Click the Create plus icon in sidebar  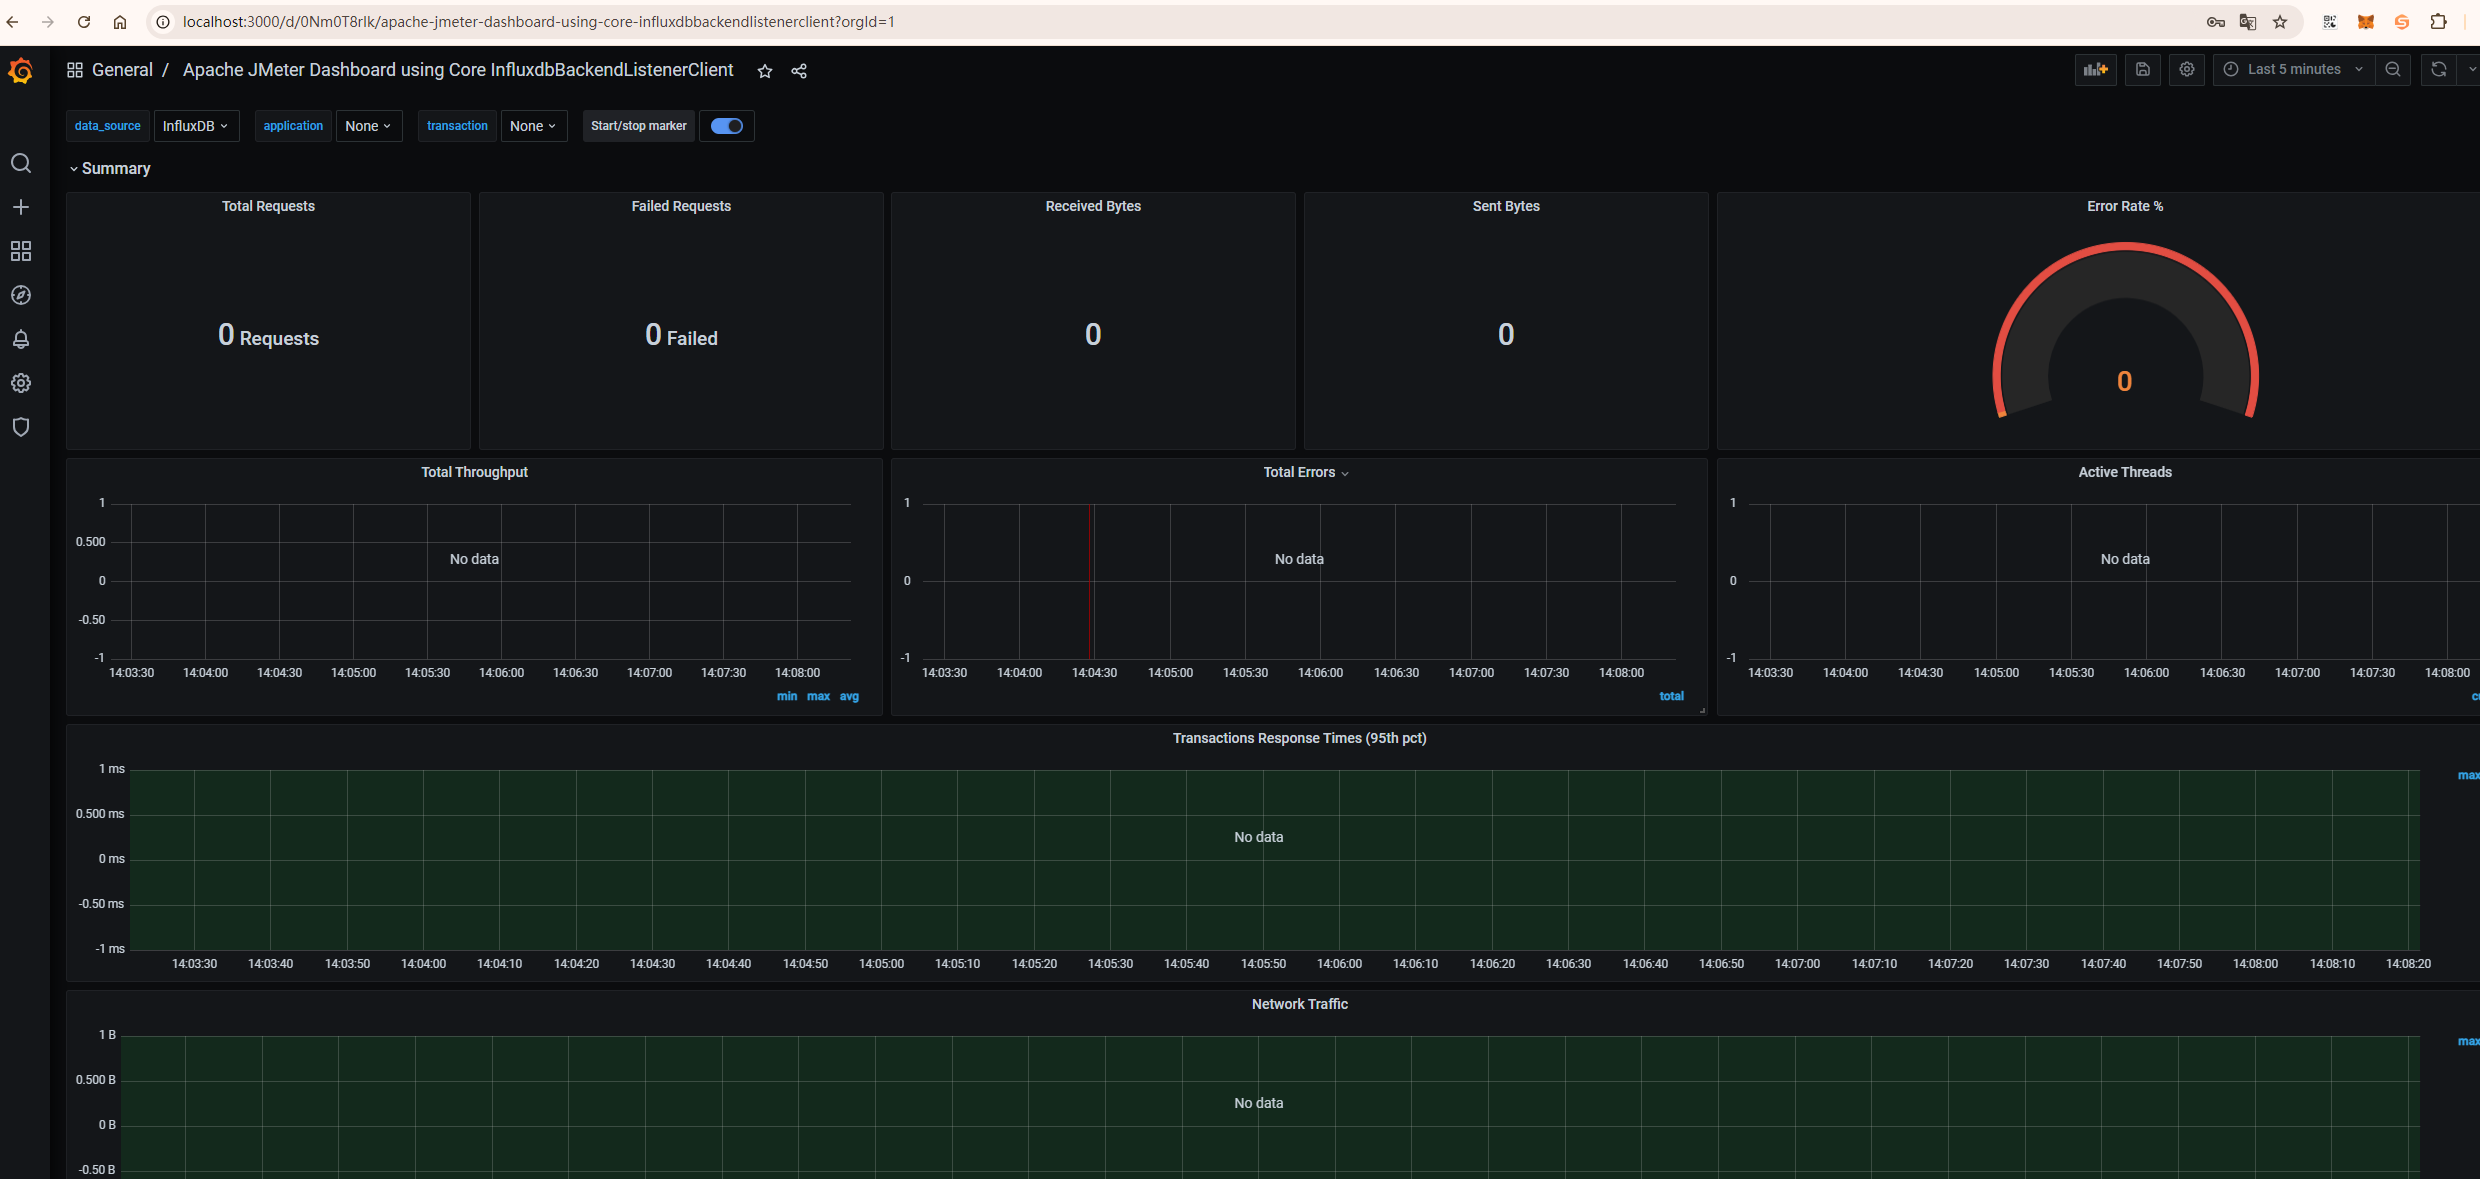point(21,207)
